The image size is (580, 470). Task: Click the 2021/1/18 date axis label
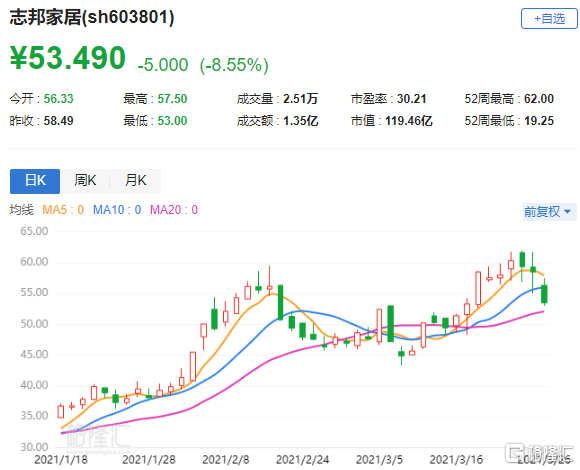point(61,460)
